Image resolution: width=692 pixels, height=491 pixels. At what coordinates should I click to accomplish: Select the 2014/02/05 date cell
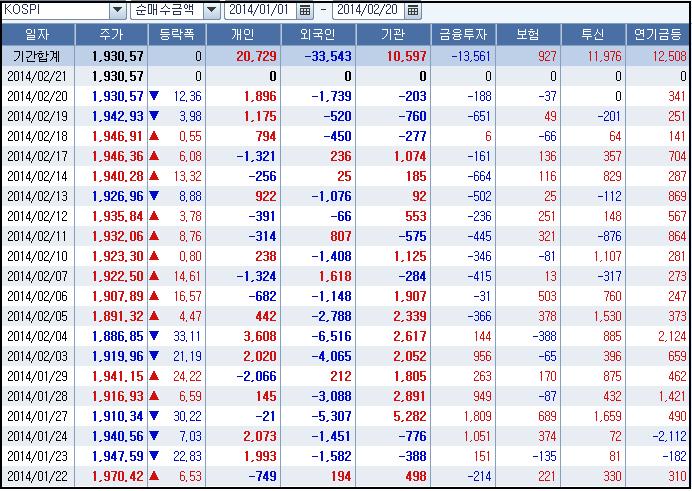click(38, 316)
